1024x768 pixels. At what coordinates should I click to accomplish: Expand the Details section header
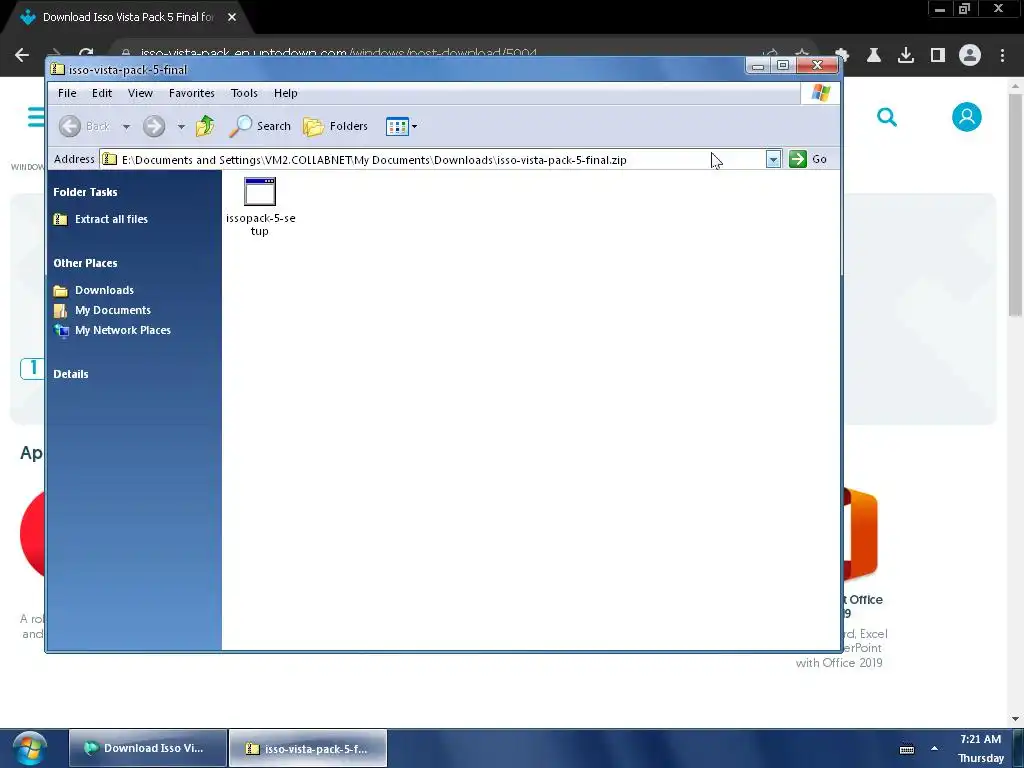tap(71, 374)
